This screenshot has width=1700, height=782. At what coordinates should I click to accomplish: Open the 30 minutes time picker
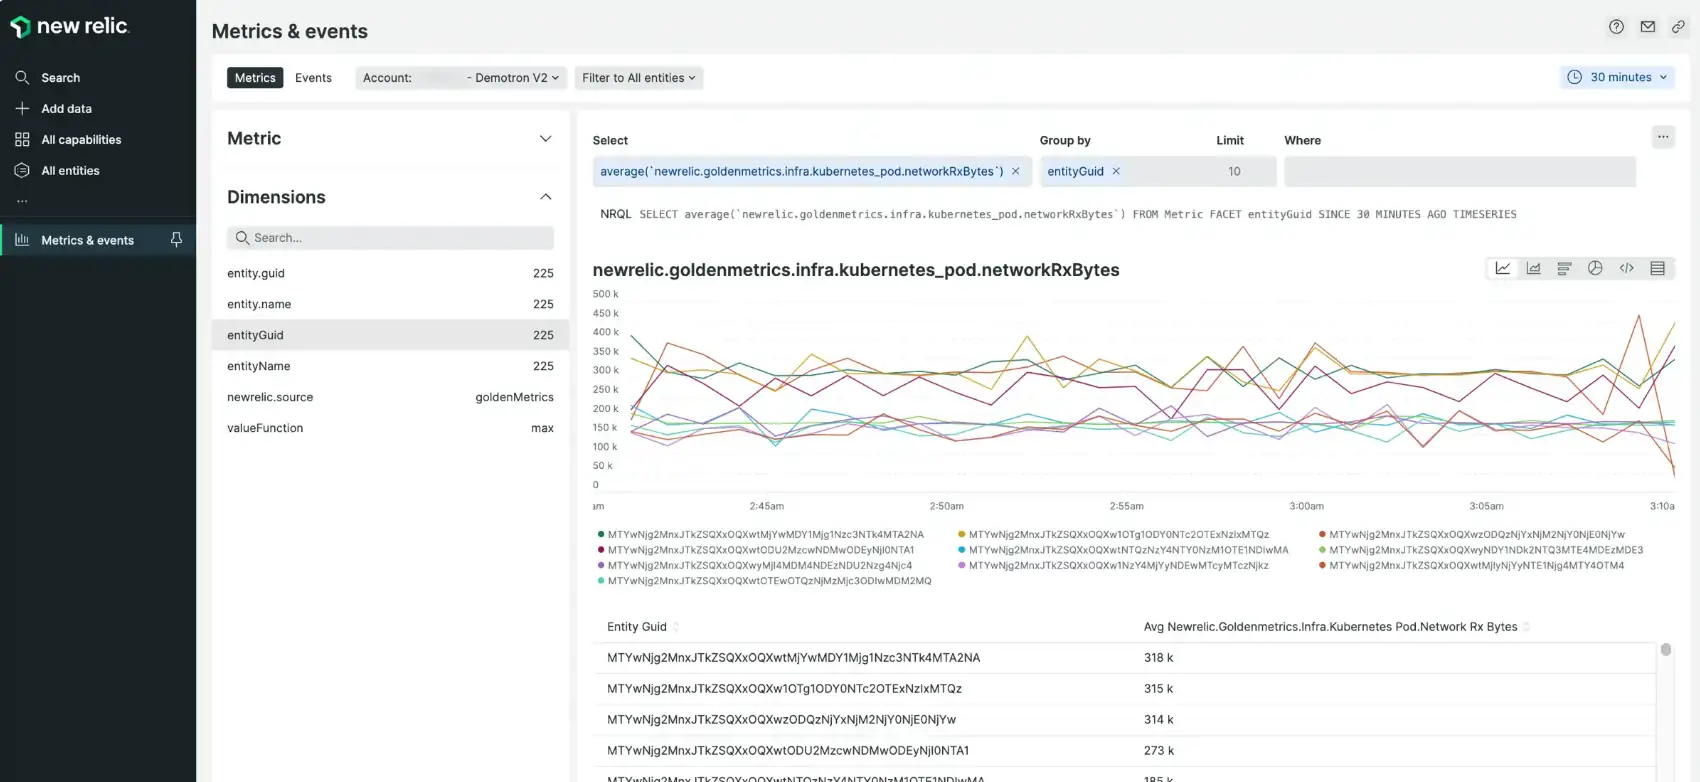click(x=1617, y=77)
